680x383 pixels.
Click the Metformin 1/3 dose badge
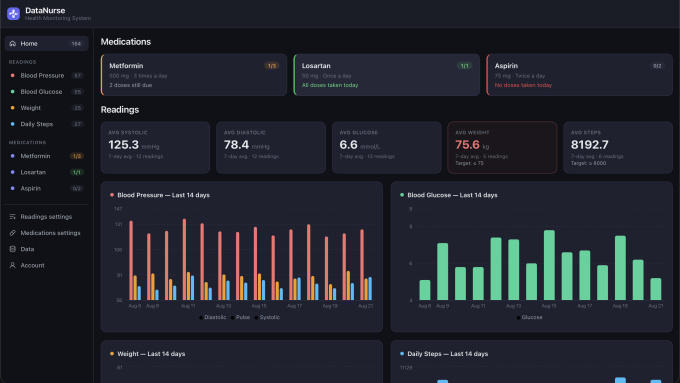pos(272,66)
